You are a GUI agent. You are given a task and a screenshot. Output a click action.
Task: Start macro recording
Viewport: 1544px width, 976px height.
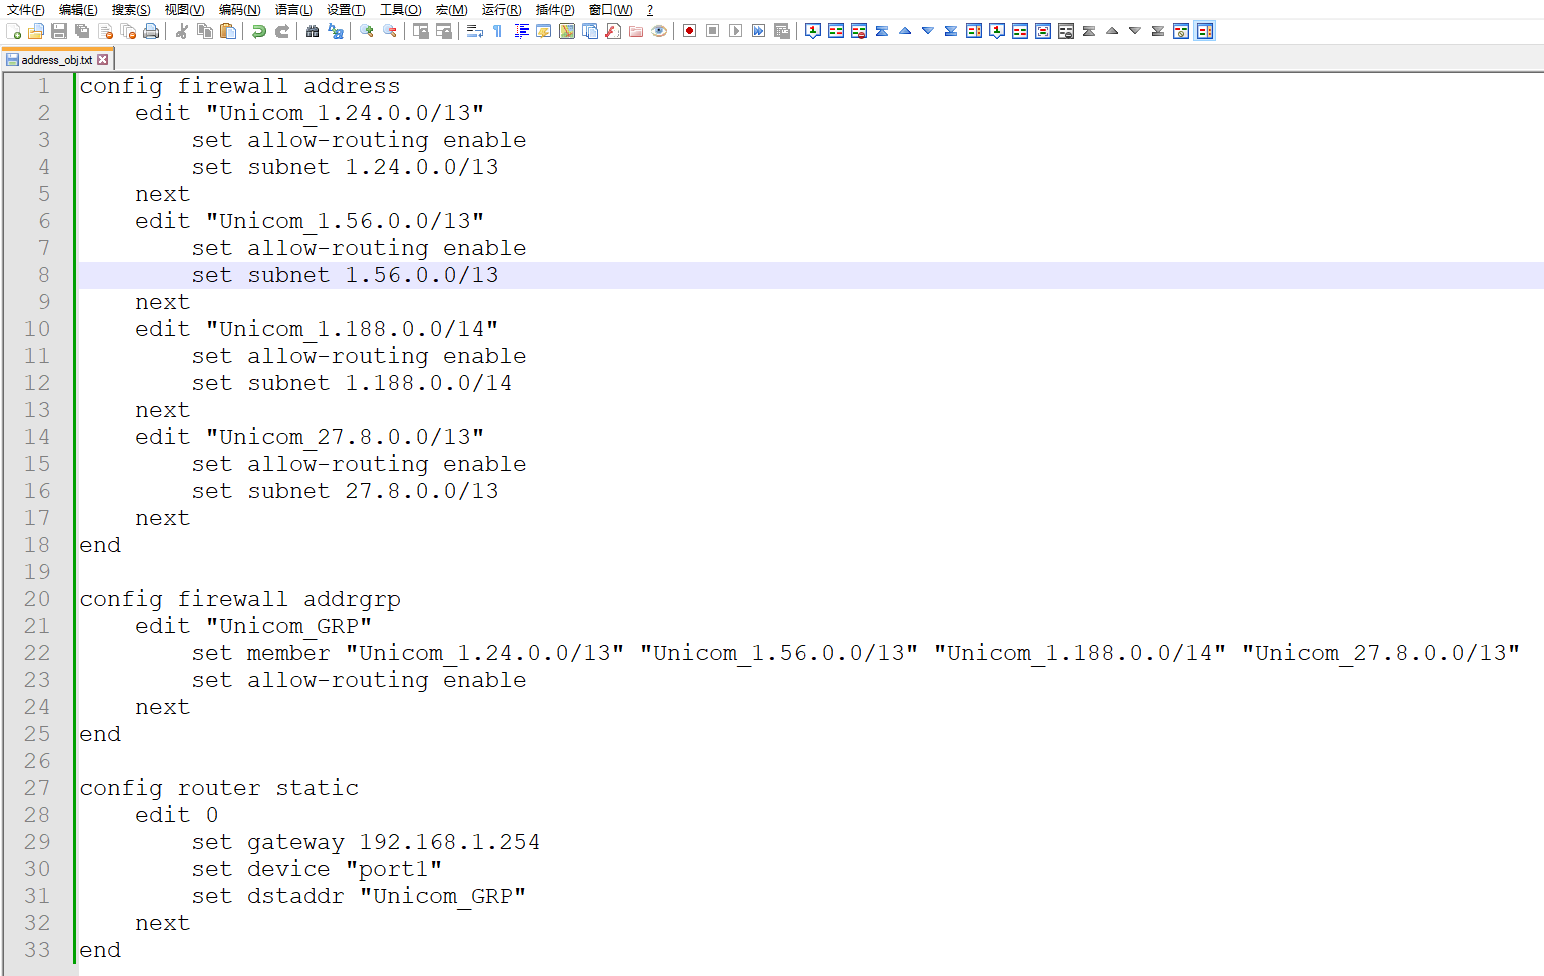click(x=688, y=31)
